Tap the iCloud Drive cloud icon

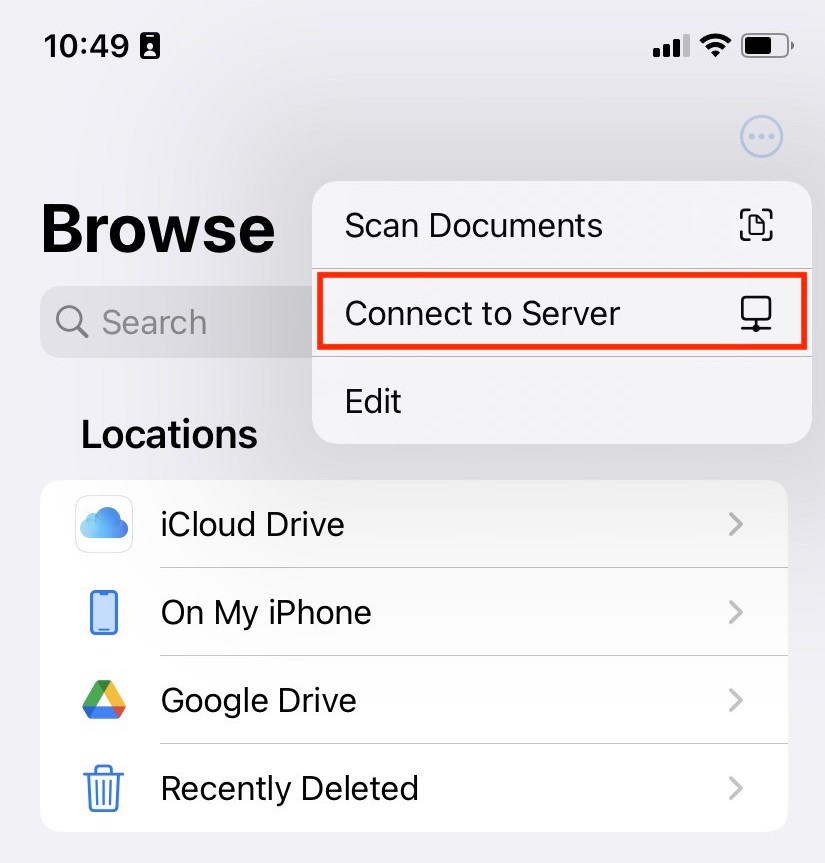point(104,523)
